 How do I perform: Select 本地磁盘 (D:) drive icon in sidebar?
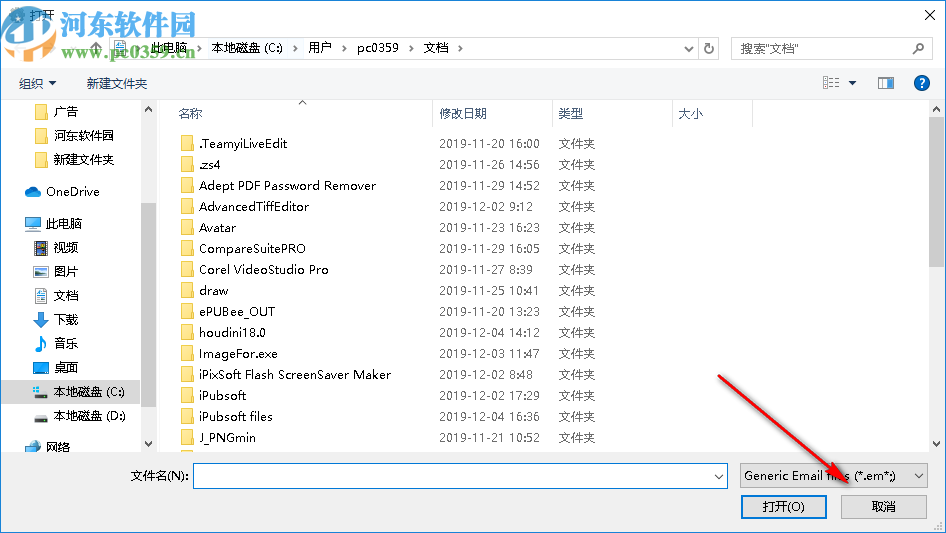point(40,417)
